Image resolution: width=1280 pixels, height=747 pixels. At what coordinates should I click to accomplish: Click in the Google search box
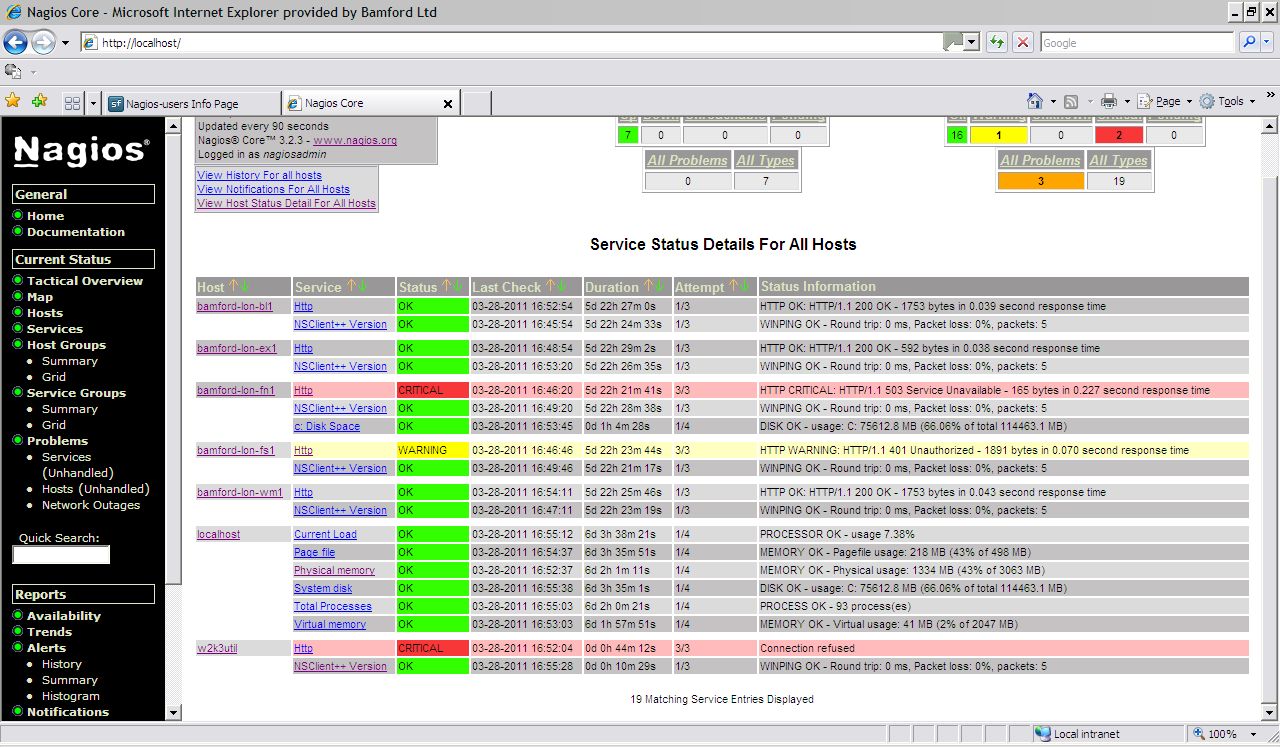point(1137,42)
